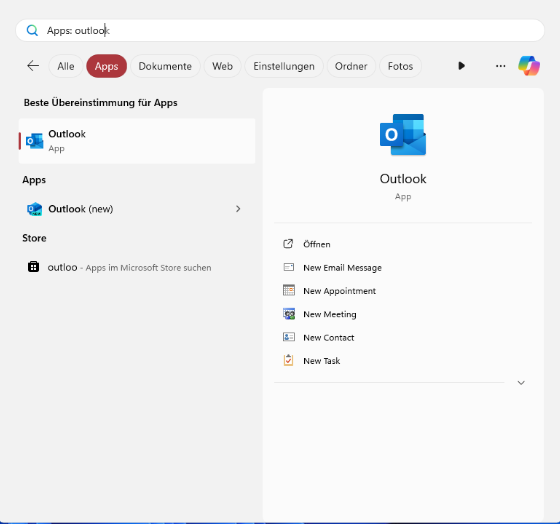Screen dimensions: 560x524
Task: Click the Outlook (new) app icon
Action: (34, 209)
